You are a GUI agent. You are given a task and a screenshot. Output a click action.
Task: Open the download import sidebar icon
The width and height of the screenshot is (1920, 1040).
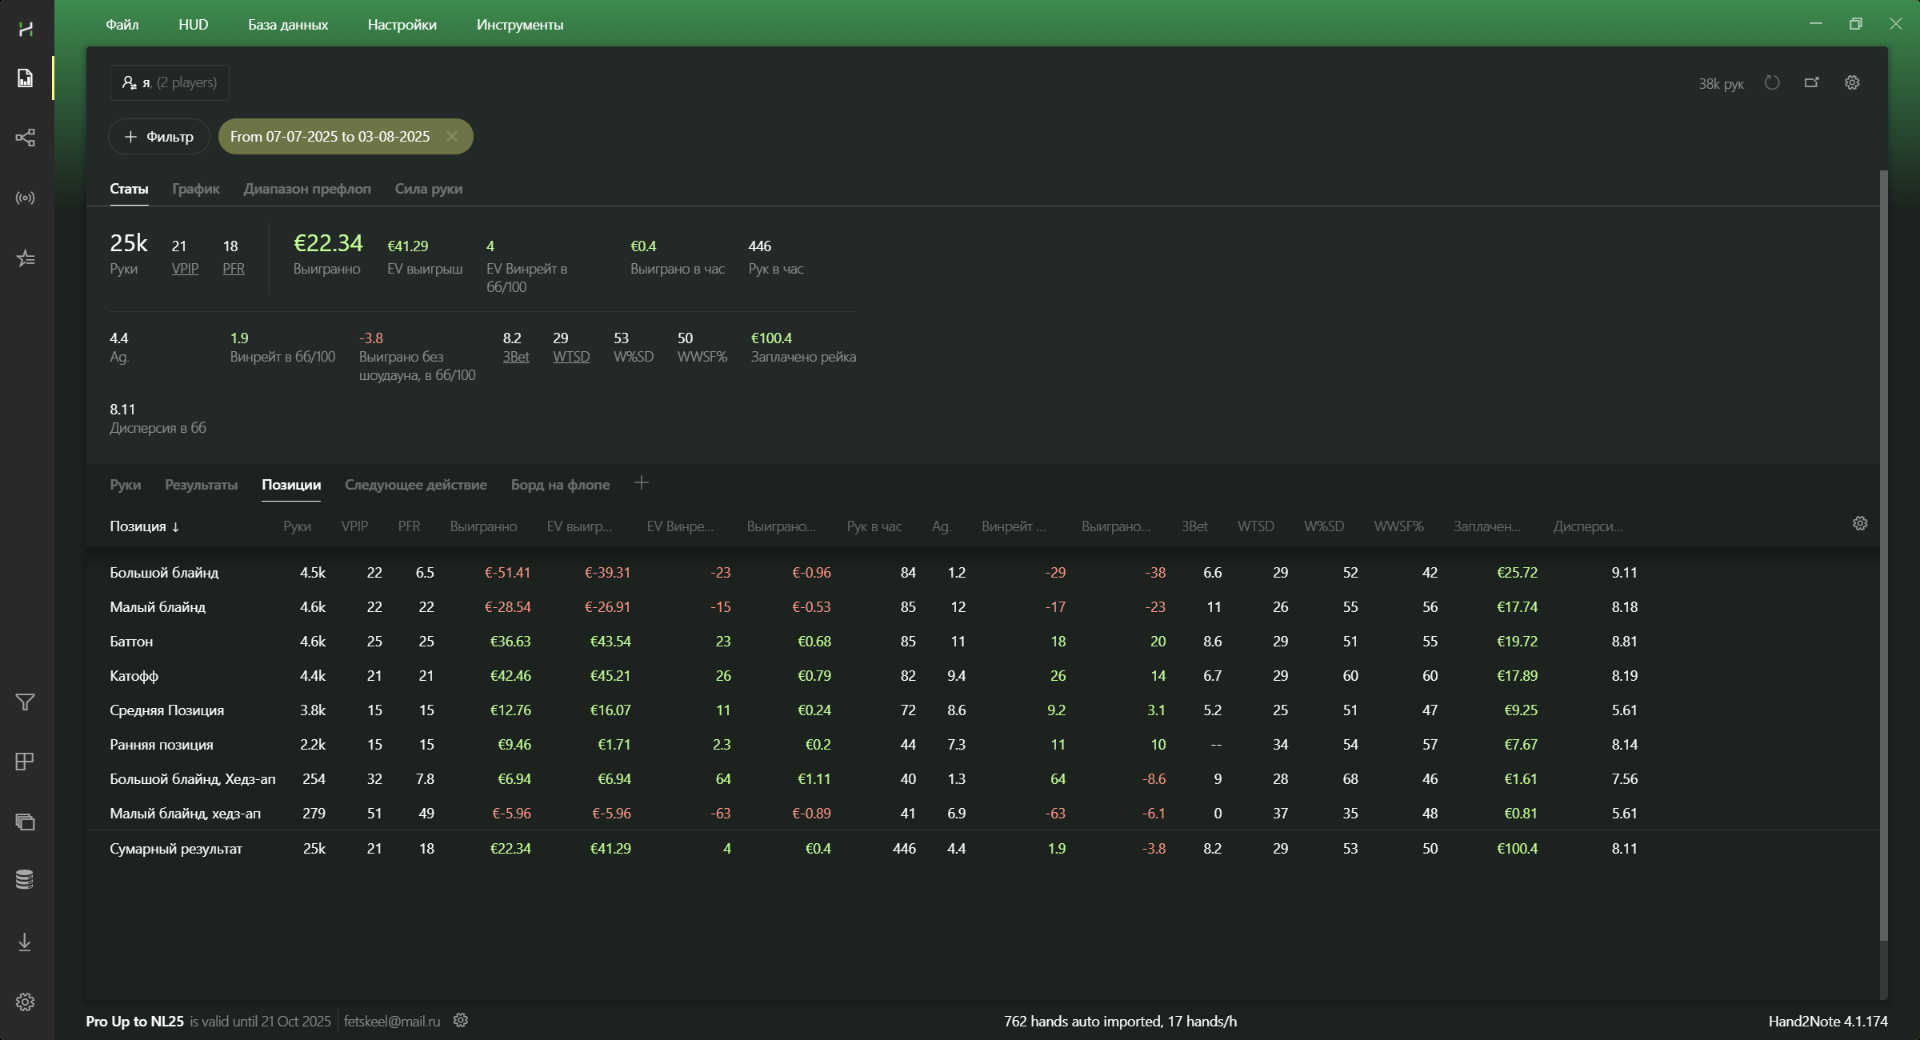click(26, 942)
